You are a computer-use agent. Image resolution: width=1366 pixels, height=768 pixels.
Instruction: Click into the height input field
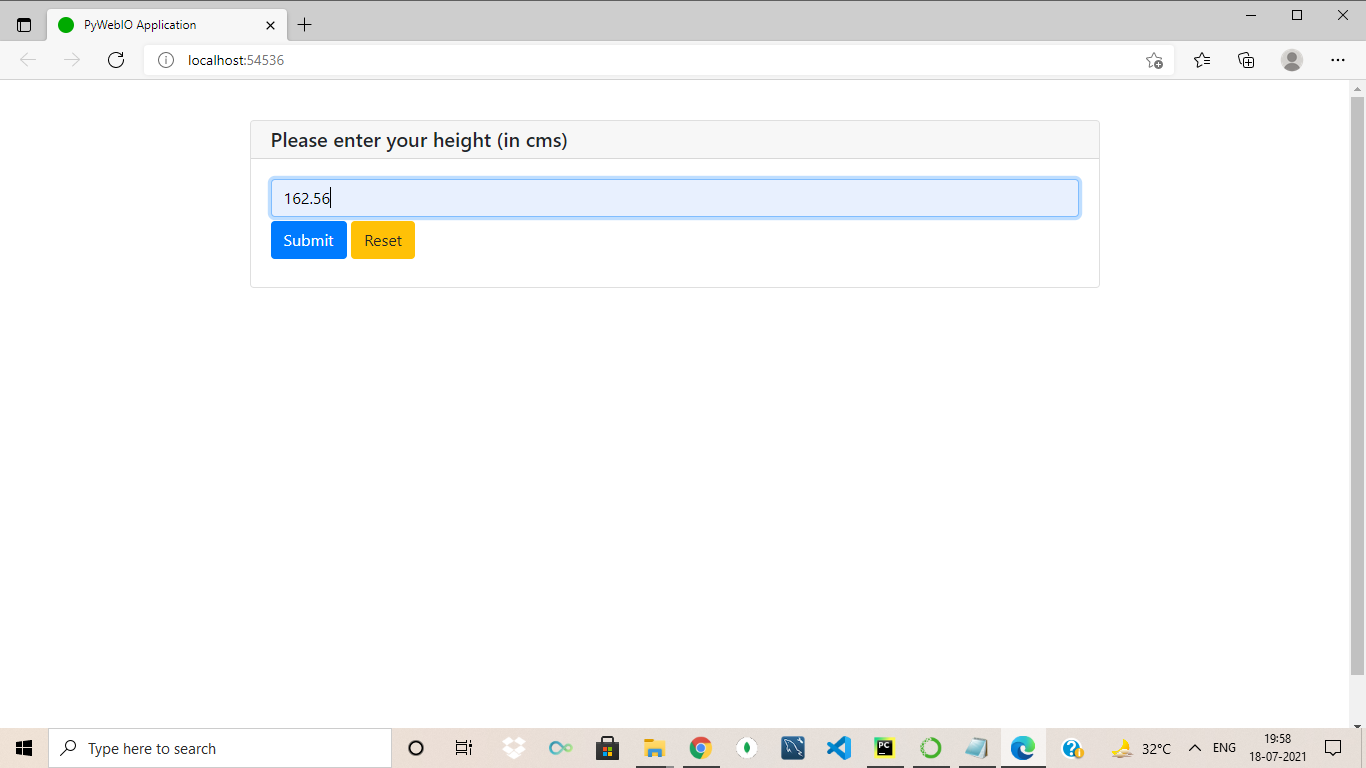[675, 198]
